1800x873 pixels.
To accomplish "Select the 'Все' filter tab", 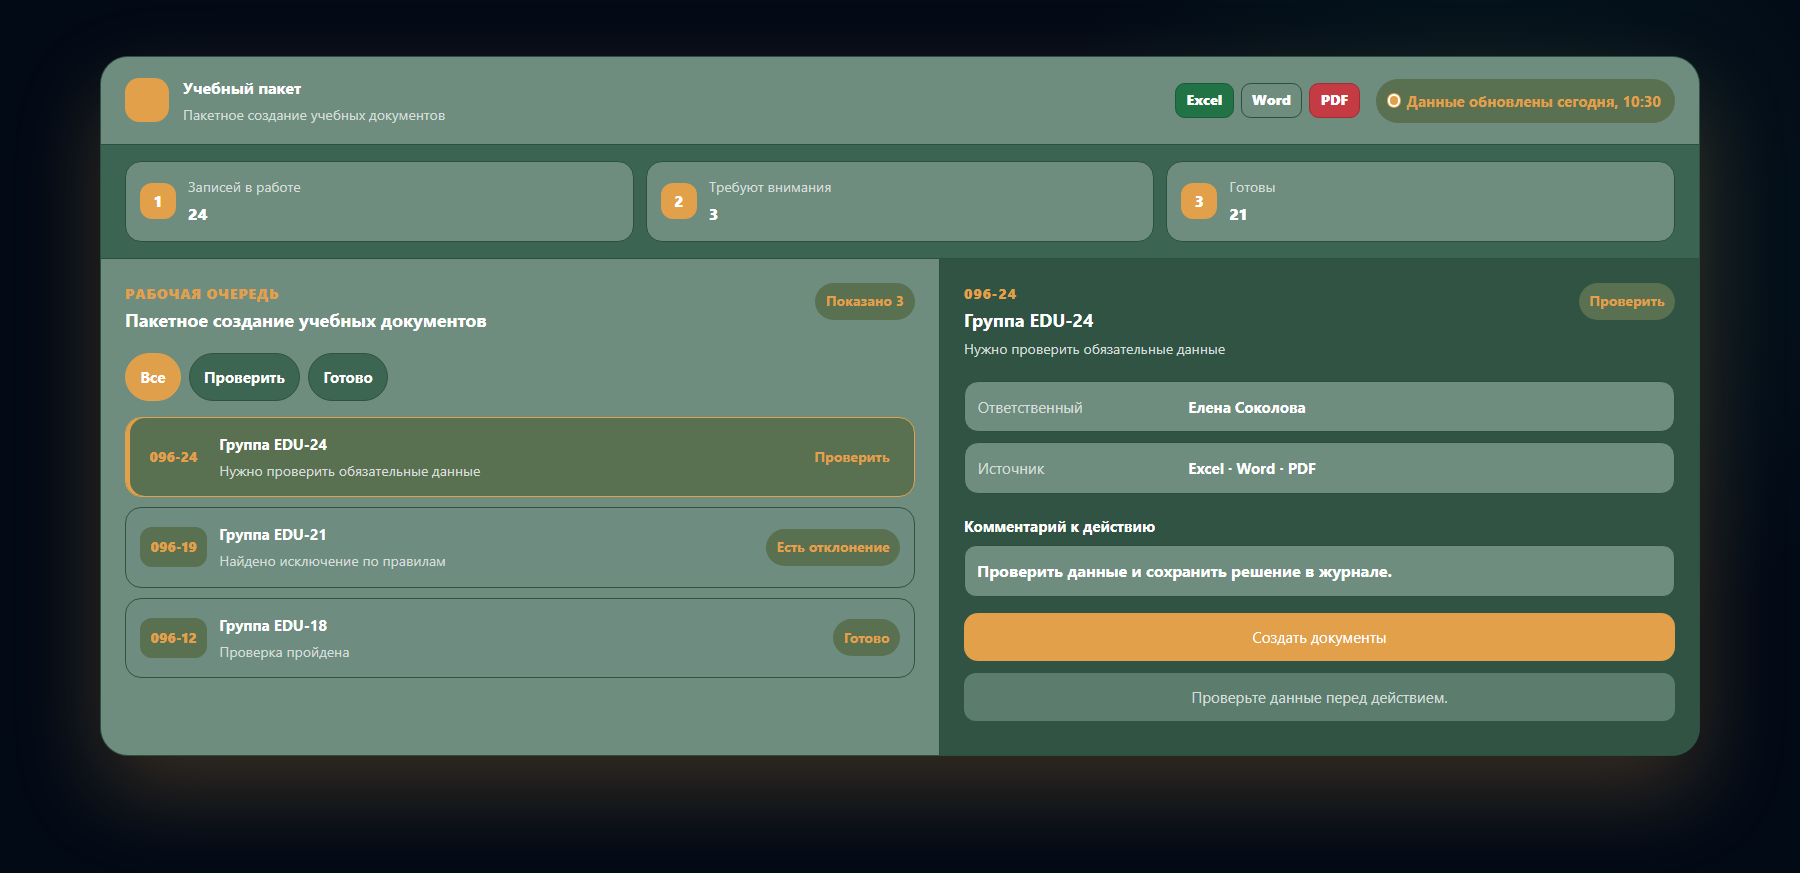I will click(153, 377).
